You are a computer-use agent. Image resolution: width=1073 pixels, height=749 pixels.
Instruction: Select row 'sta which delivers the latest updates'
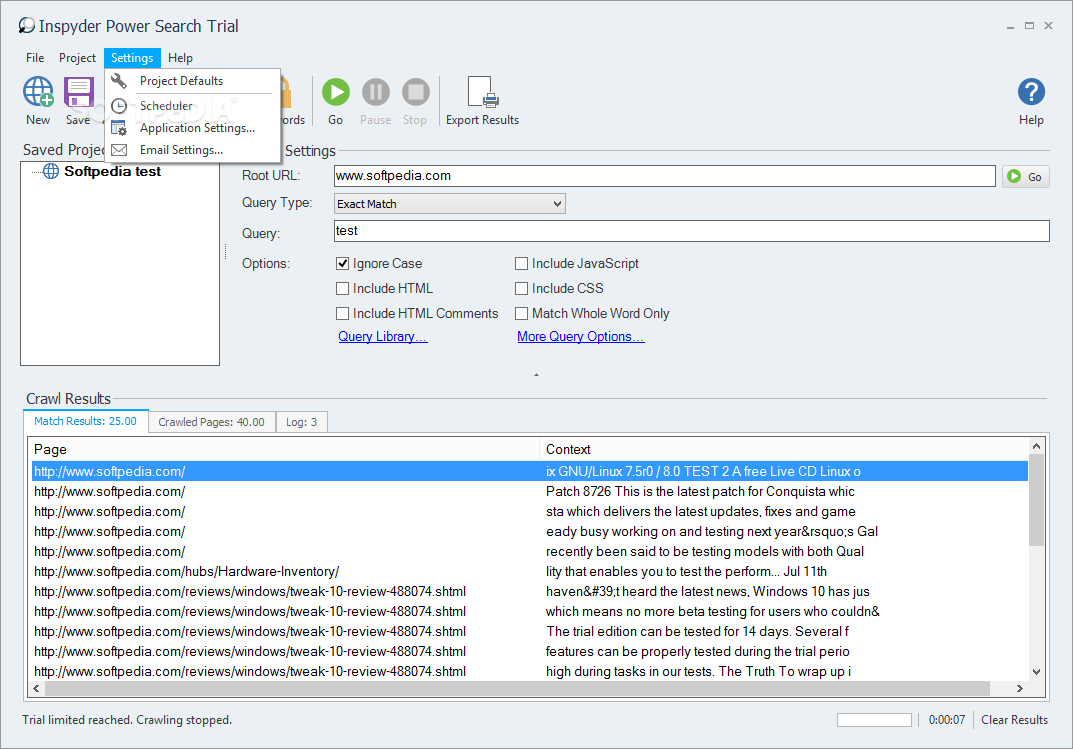tap(530, 512)
